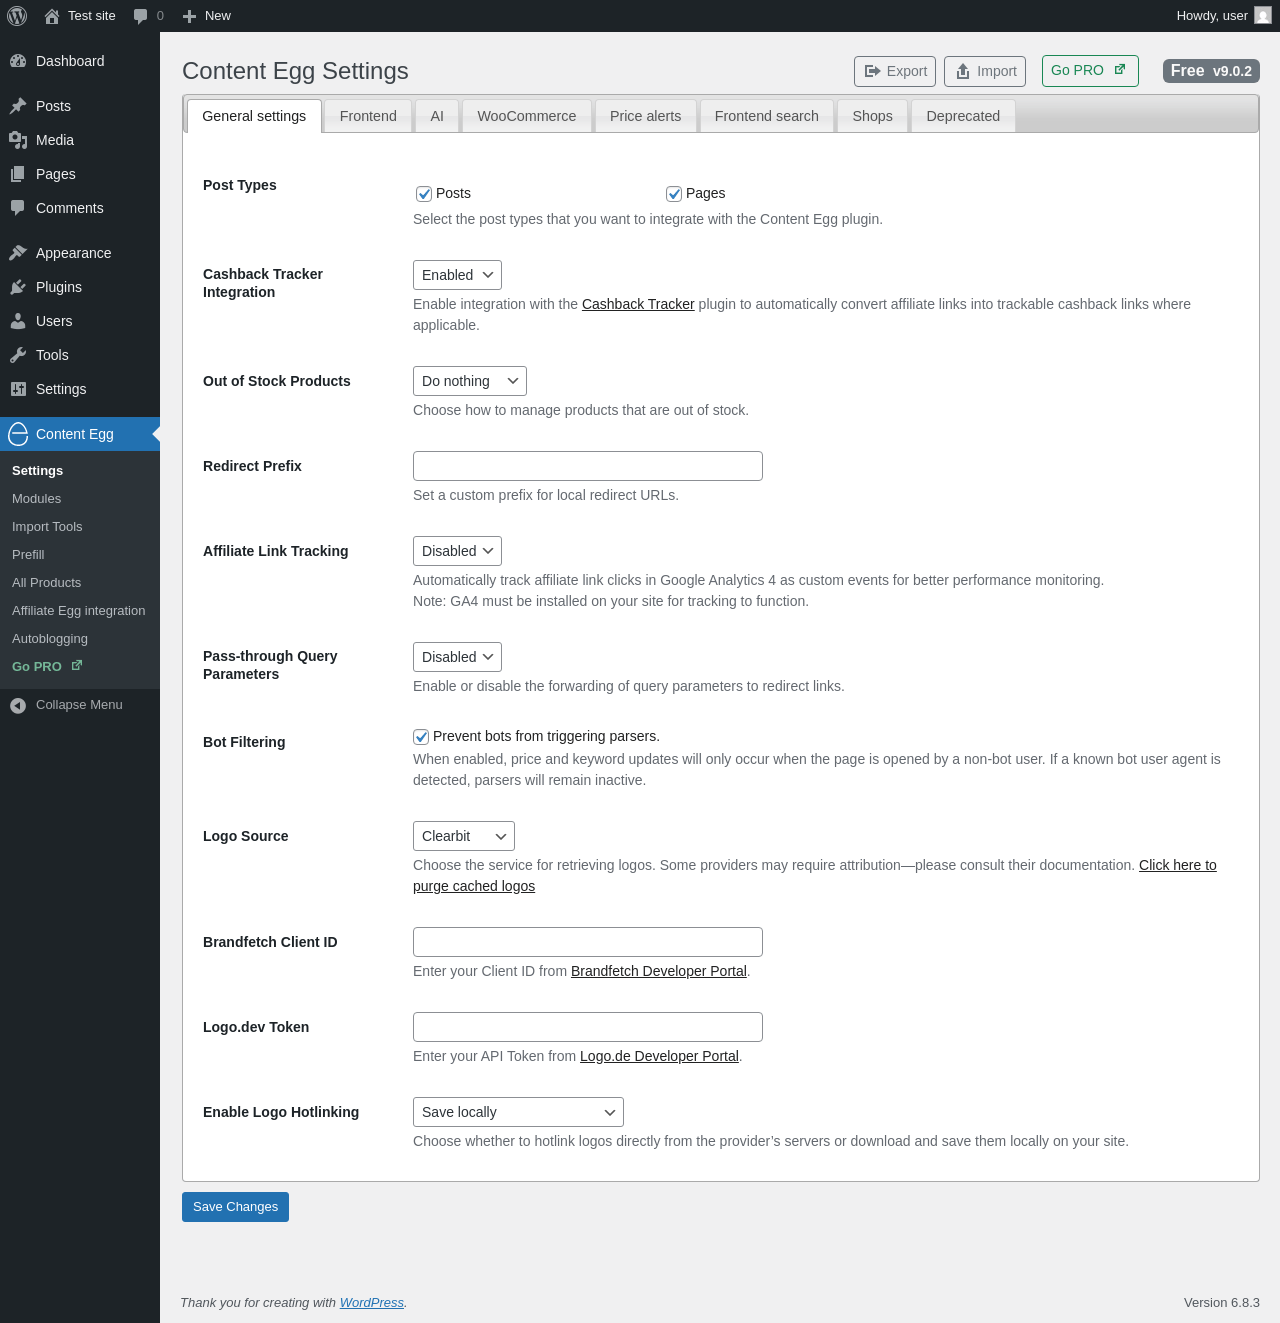Switch to the AI tab
Image resolution: width=1280 pixels, height=1323 pixels.
(437, 116)
